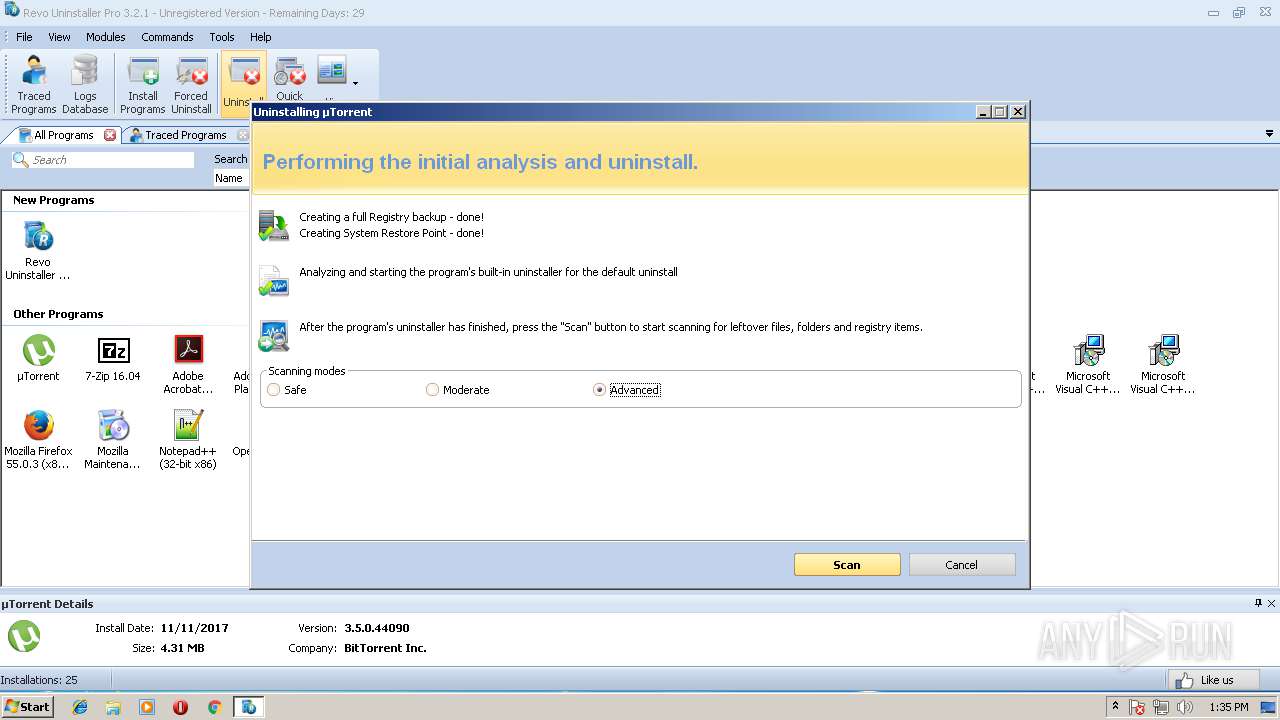
Task: Expand the tab list dropdown arrow
Action: [x=1270, y=134]
